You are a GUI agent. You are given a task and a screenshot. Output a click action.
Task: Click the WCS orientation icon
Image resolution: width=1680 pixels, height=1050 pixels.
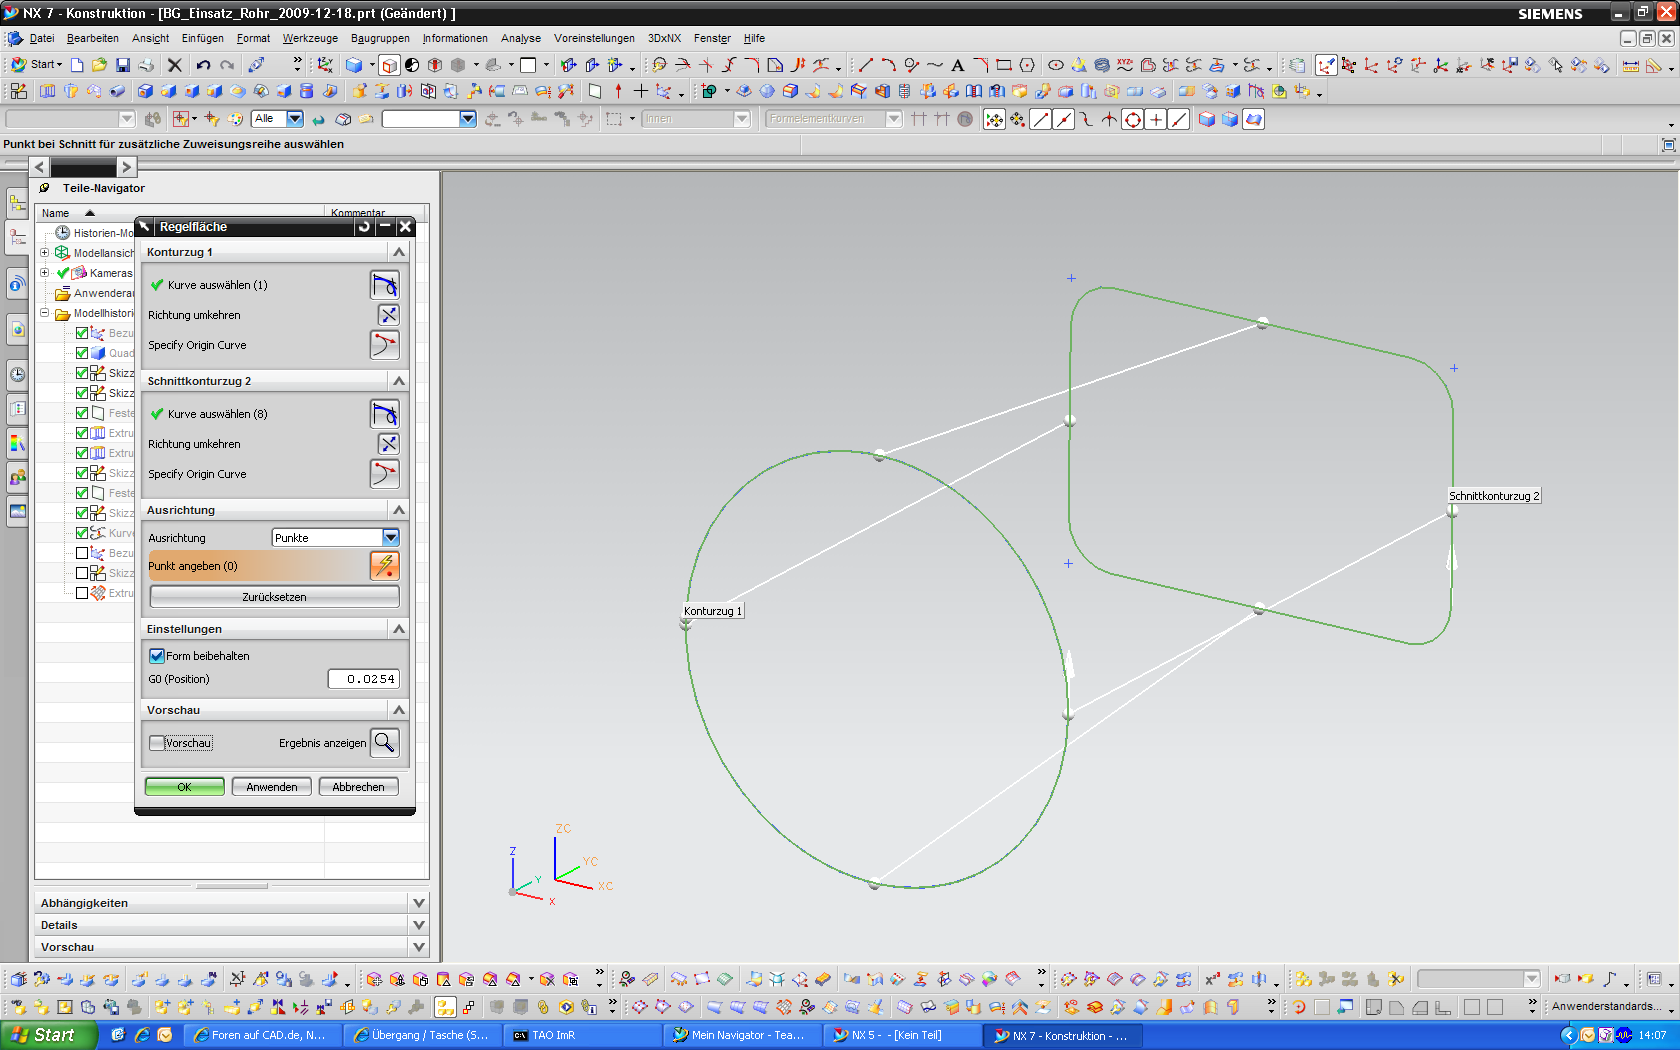(x=325, y=65)
